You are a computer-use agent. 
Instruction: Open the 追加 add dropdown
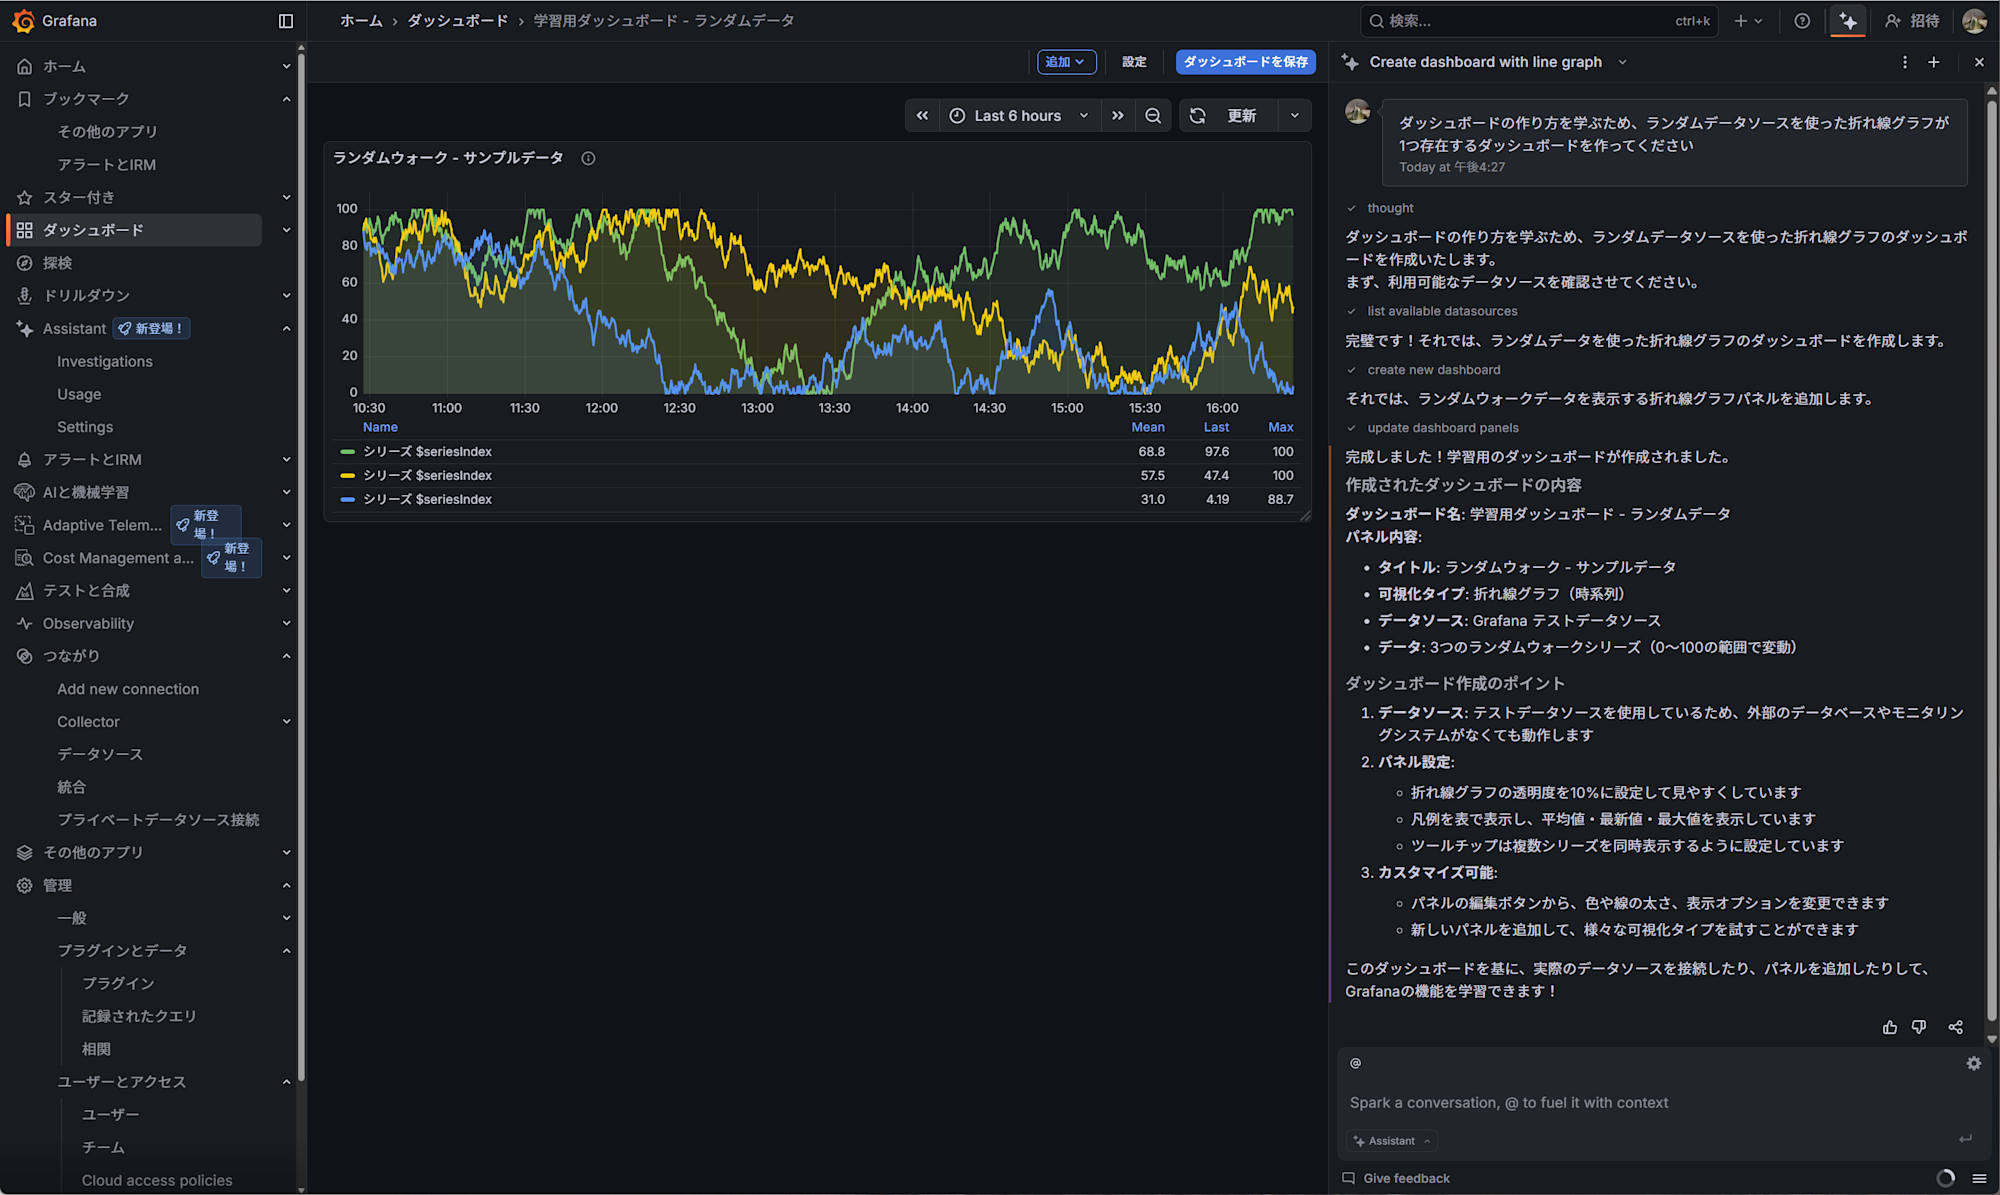(1066, 62)
